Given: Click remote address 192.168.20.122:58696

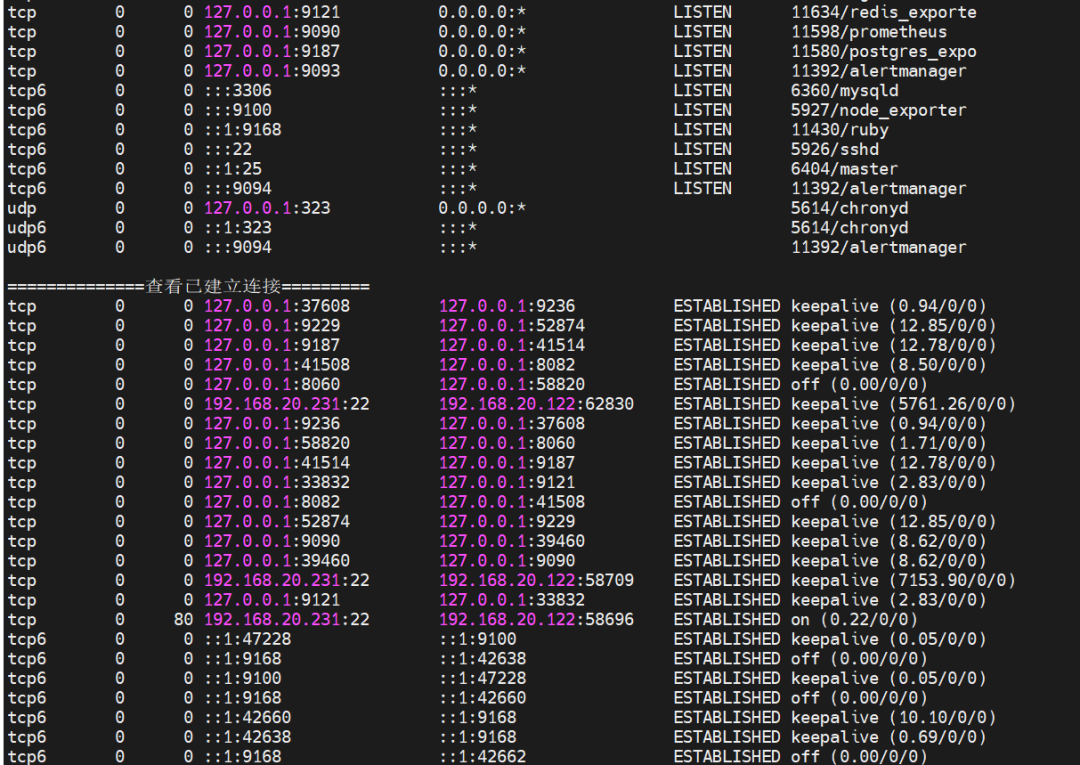Looking at the screenshot, I should (x=537, y=620).
